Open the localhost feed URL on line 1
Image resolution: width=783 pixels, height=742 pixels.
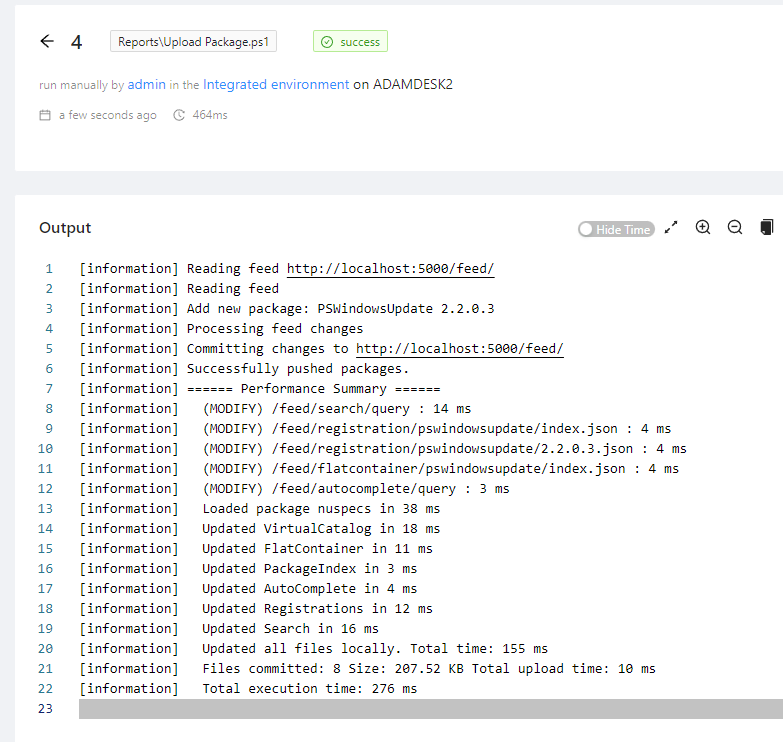(x=390, y=269)
